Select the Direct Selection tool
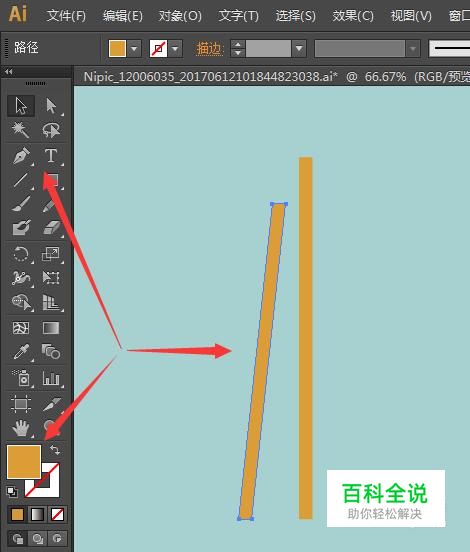Image resolution: width=470 pixels, height=552 pixels. (51, 106)
